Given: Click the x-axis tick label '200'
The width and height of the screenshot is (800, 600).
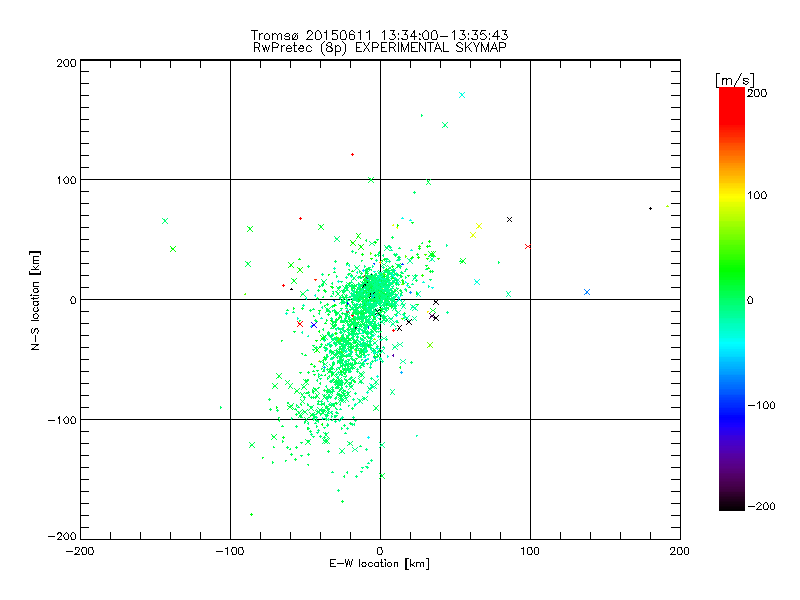Looking at the screenshot, I should pos(680,551).
